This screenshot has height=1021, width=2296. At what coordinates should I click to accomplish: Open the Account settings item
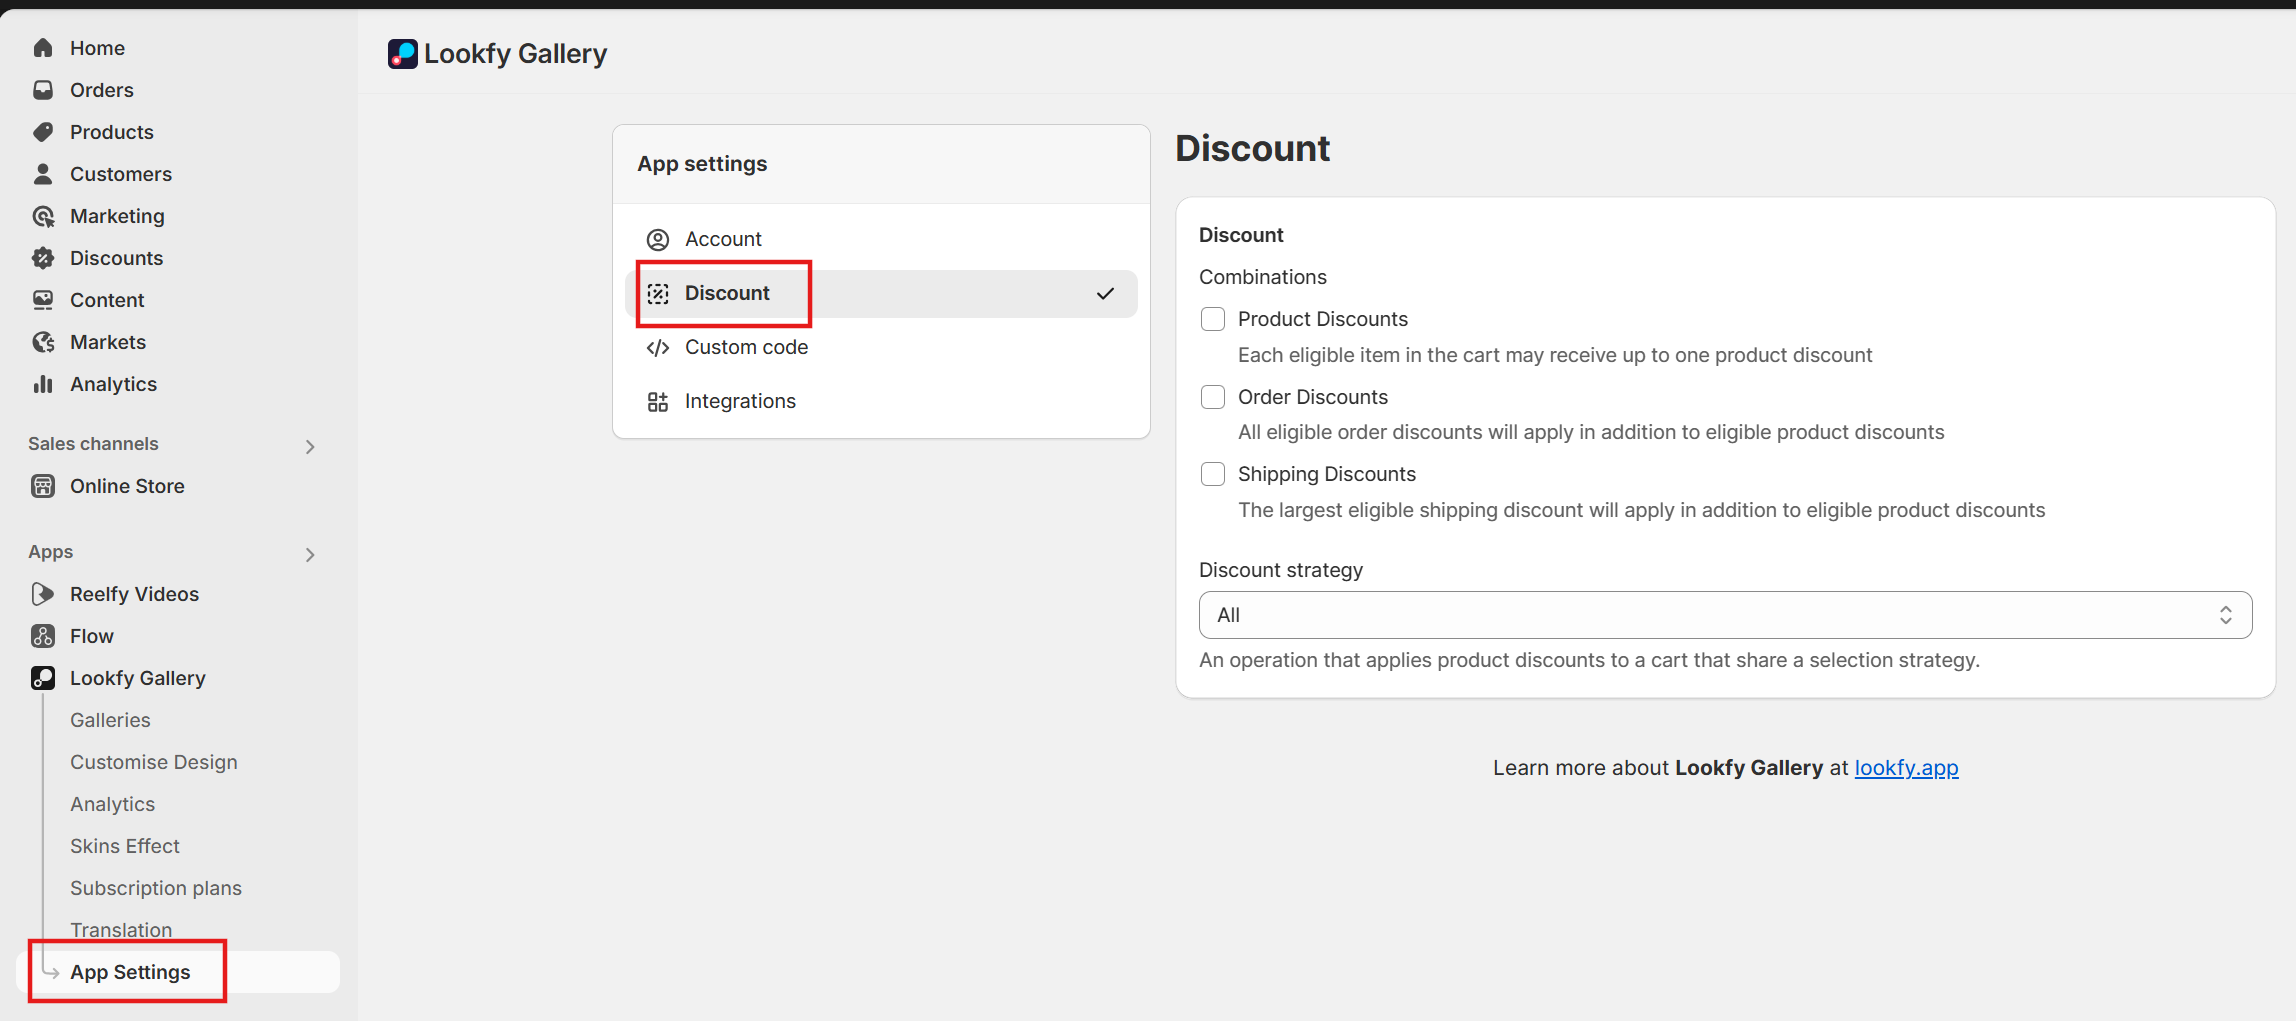(x=881, y=239)
